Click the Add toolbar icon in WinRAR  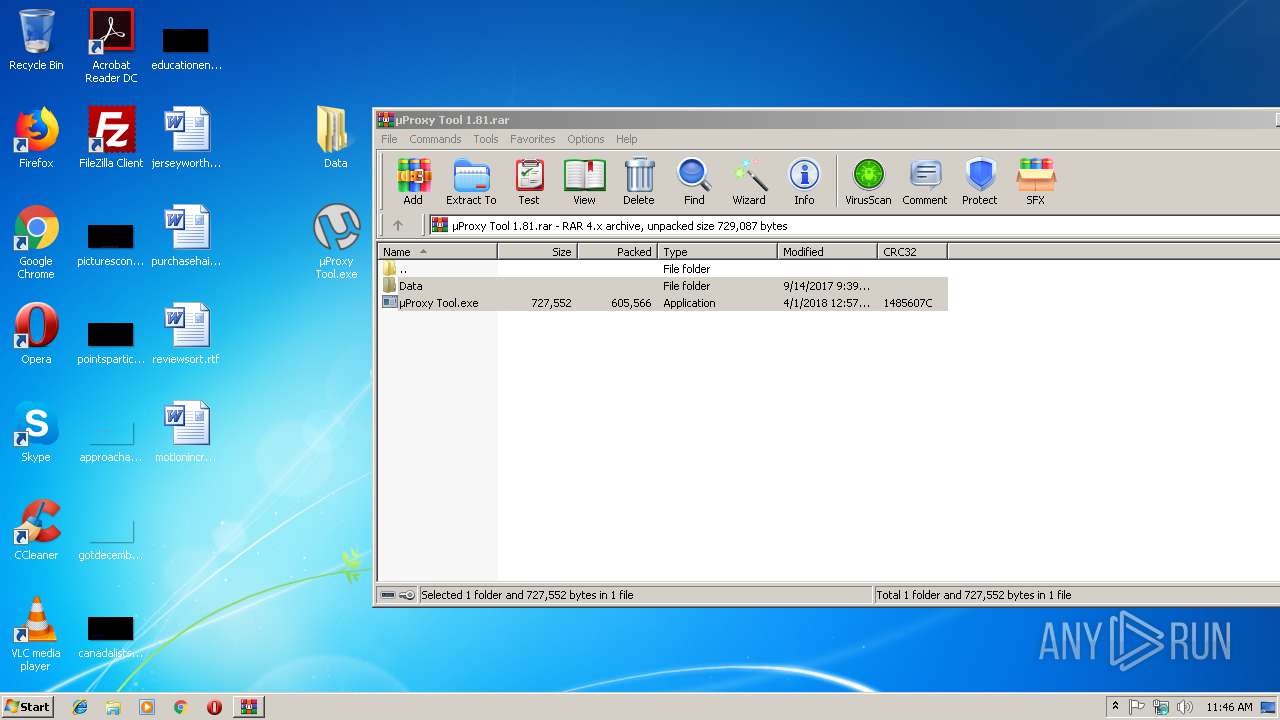pyautogui.click(x=413, y=182)
